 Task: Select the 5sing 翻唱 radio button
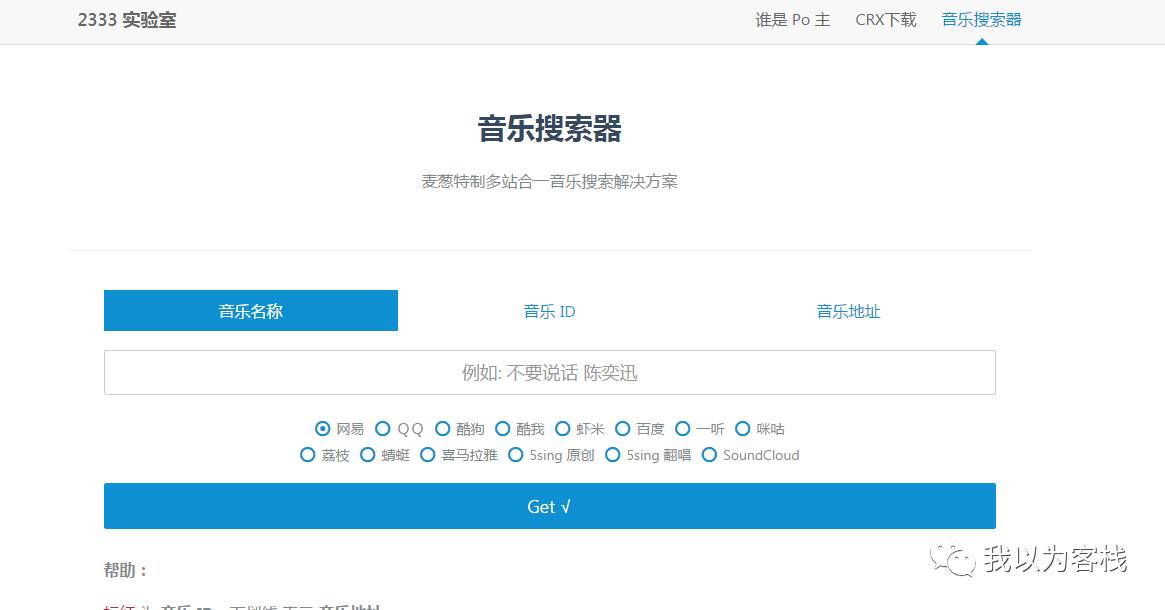(613, 455)
